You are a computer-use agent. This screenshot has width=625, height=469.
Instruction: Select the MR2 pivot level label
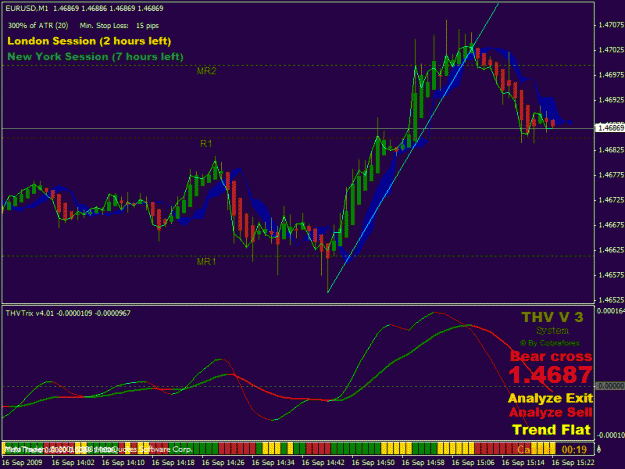click(206, 71)
